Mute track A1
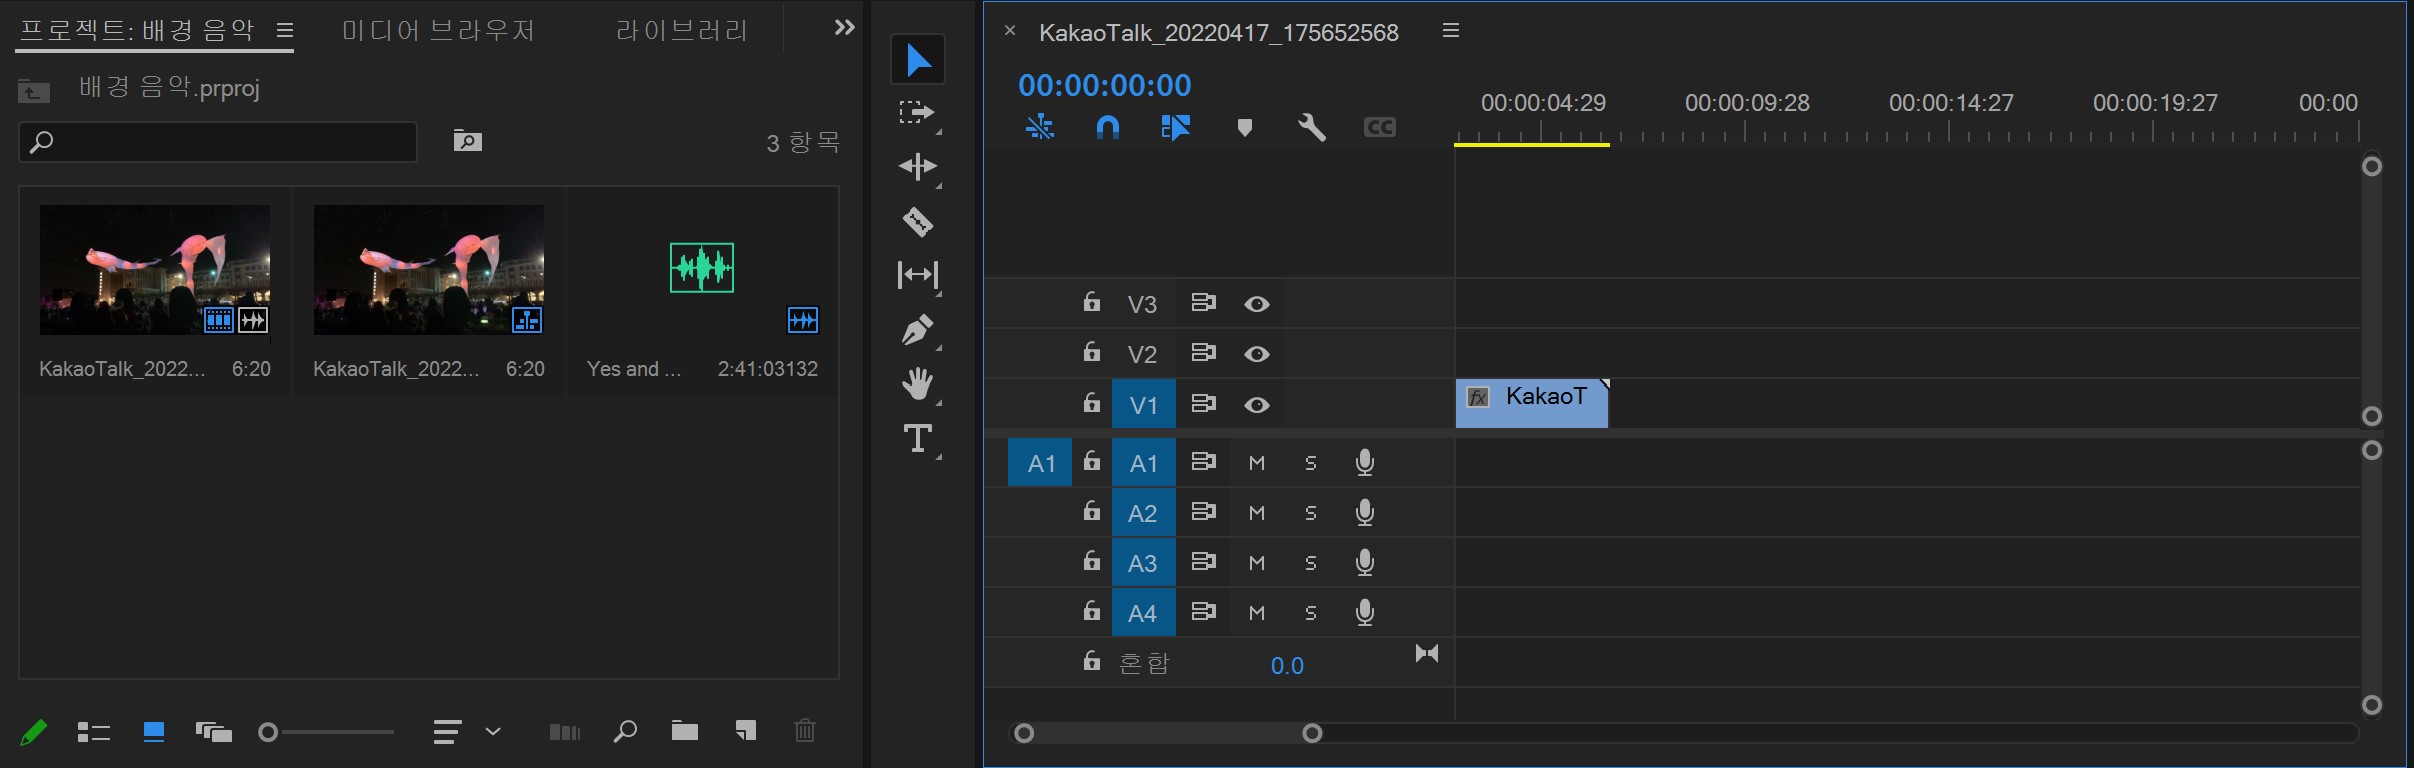 pos(1257,463)
